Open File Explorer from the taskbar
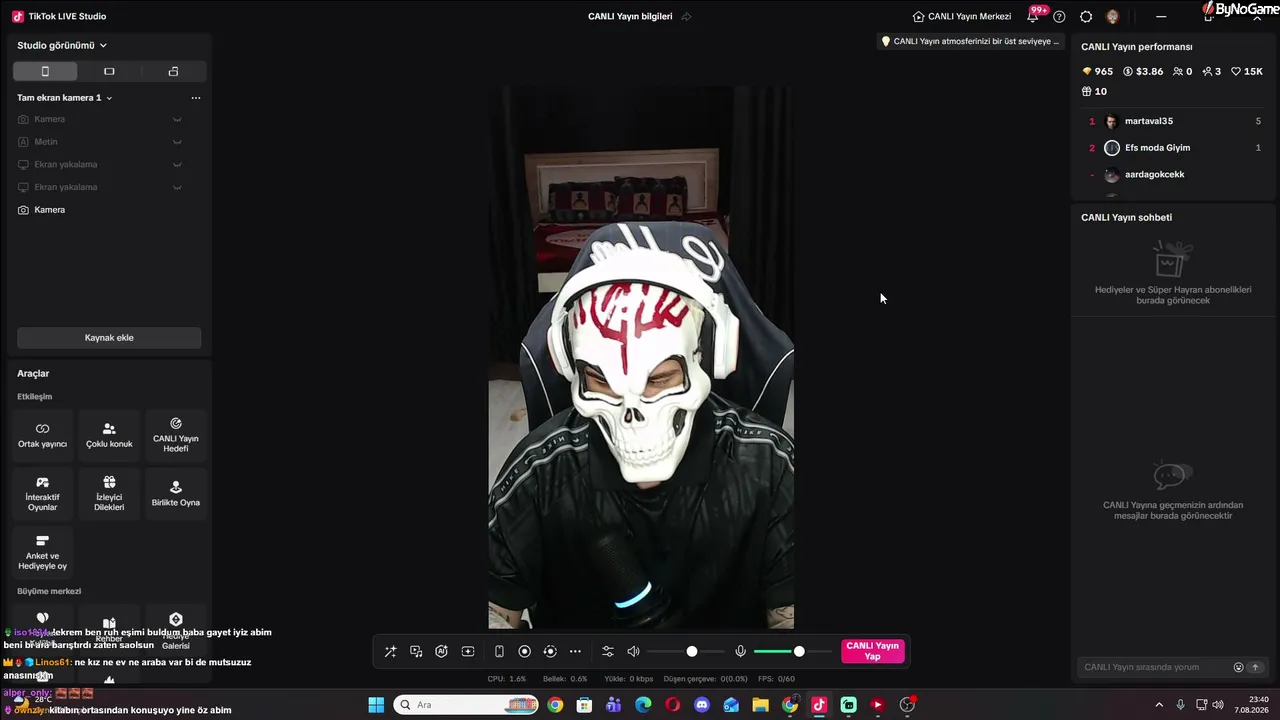This screenshot has height=720, width=1280. [x=760, y=705]
